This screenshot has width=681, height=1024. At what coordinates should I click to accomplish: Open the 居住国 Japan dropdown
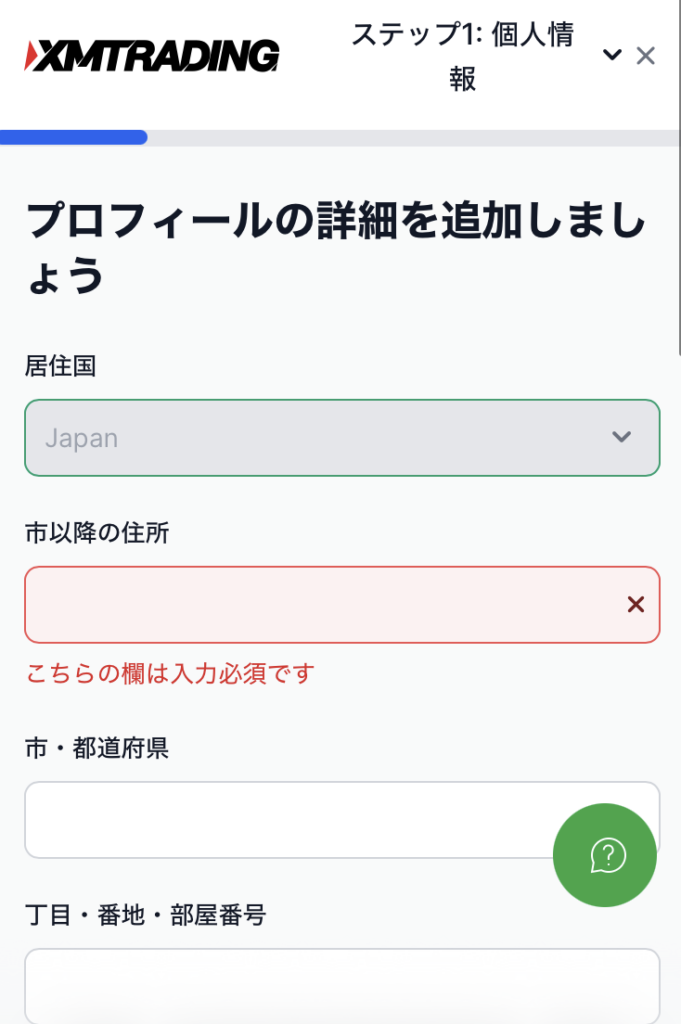click(342, 438)
